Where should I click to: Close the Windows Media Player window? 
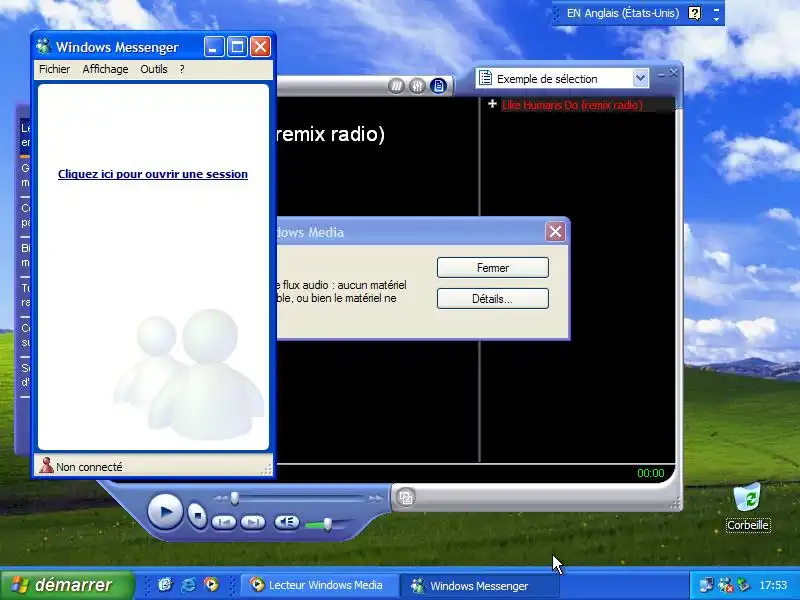click(x=673, y=73)
